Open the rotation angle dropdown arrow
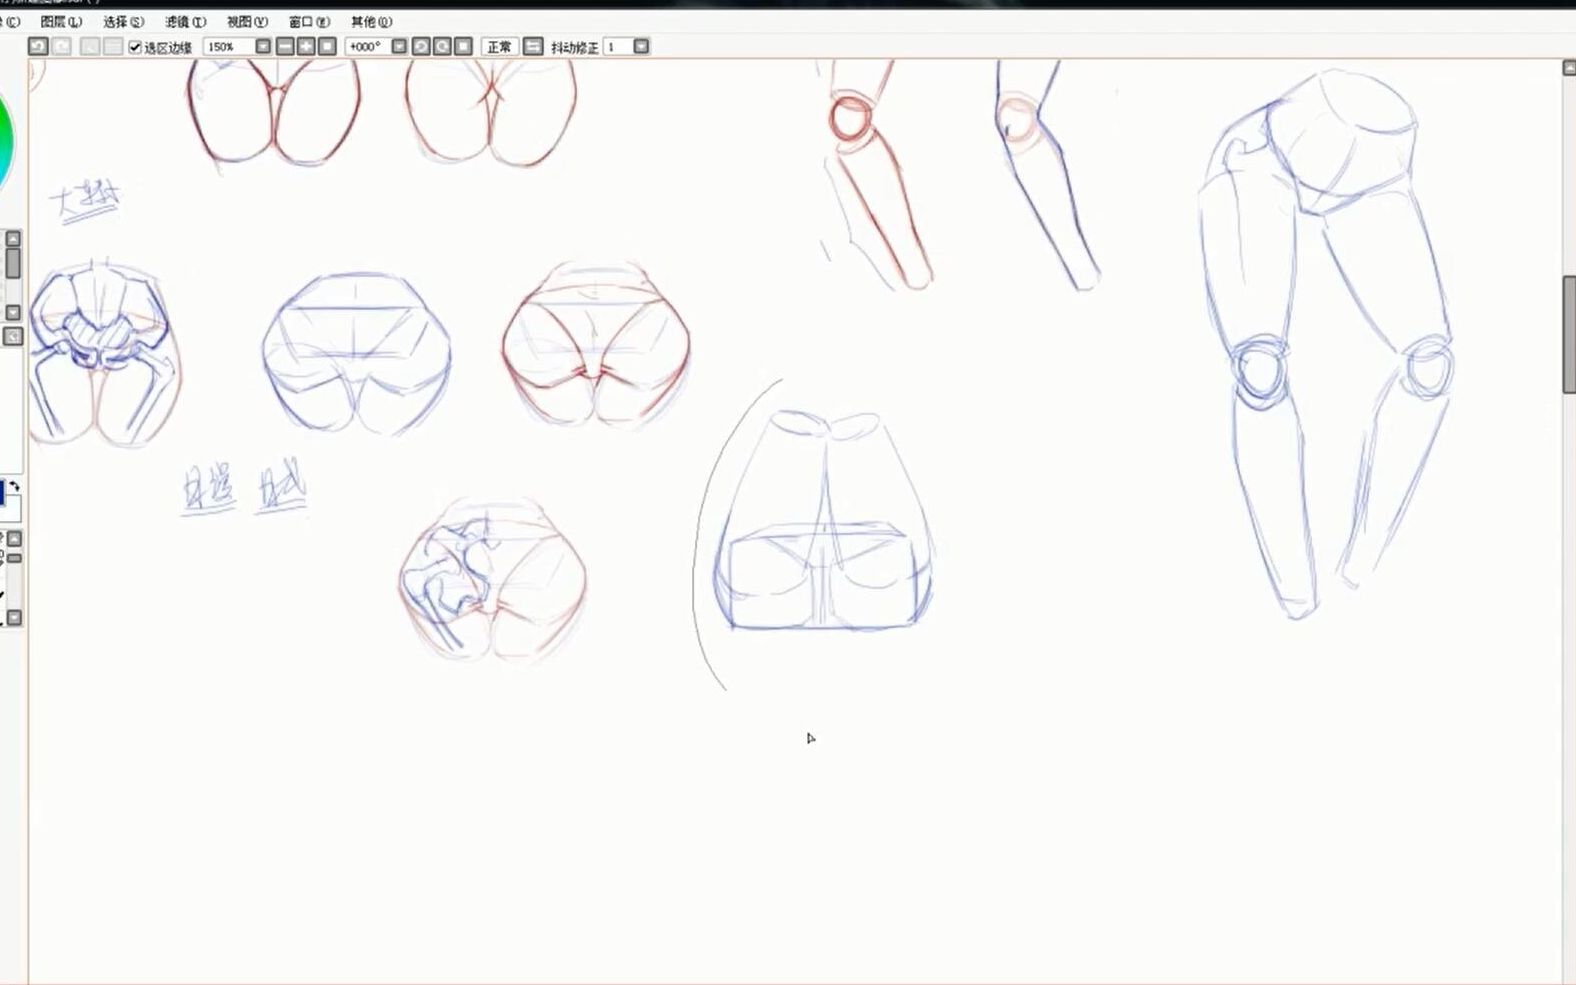 pos(399,47)
